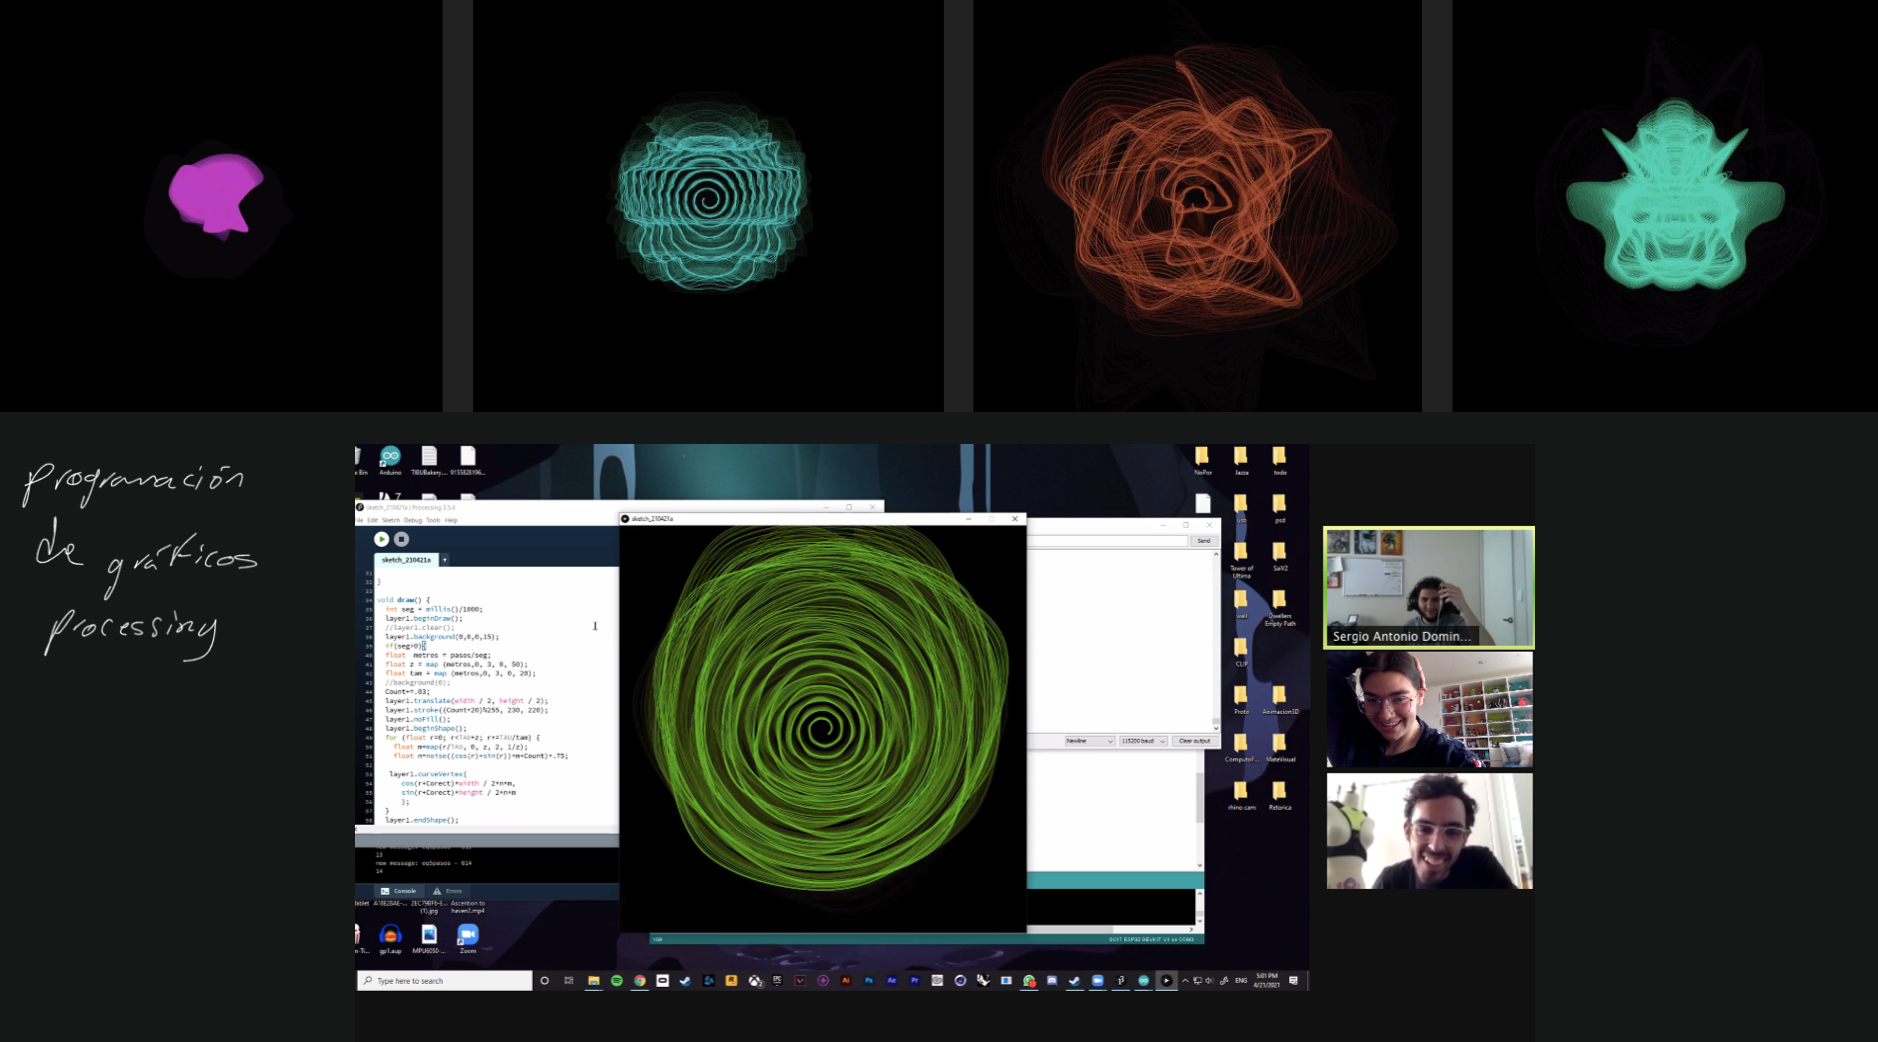Select the sketch_210421a editor tab
1878x1042 pixels.
tap(406, 560)
